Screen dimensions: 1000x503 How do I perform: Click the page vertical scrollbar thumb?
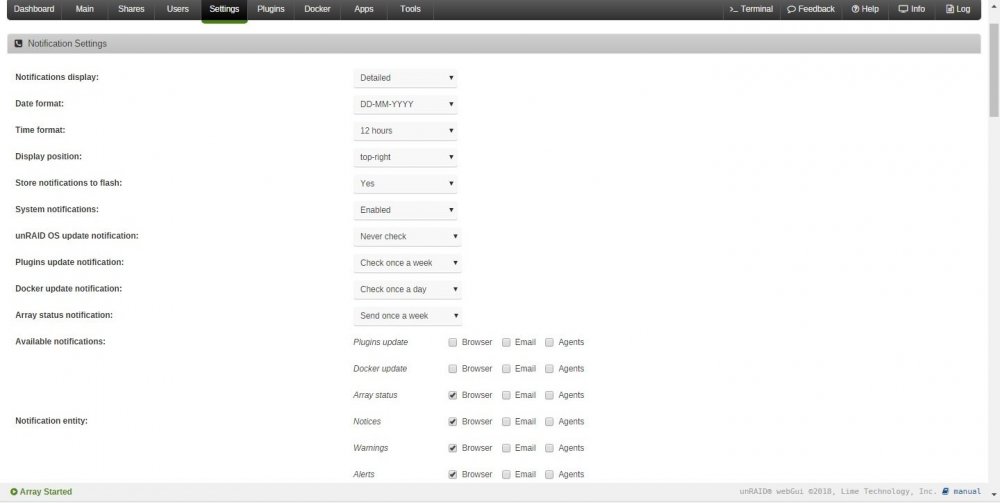click(x=994, y=69)
